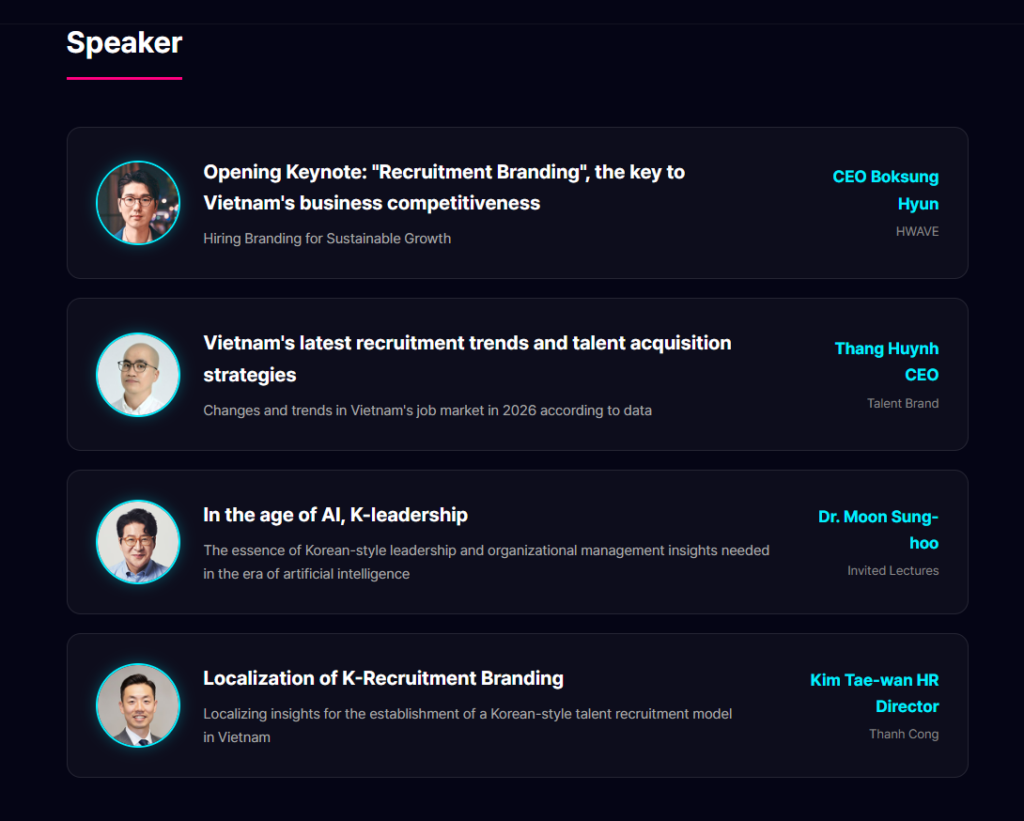Select the "In the age of AI, K-leadership" title
The height and width of the screenshot is (821, 1024).
[x=335, y=515]
